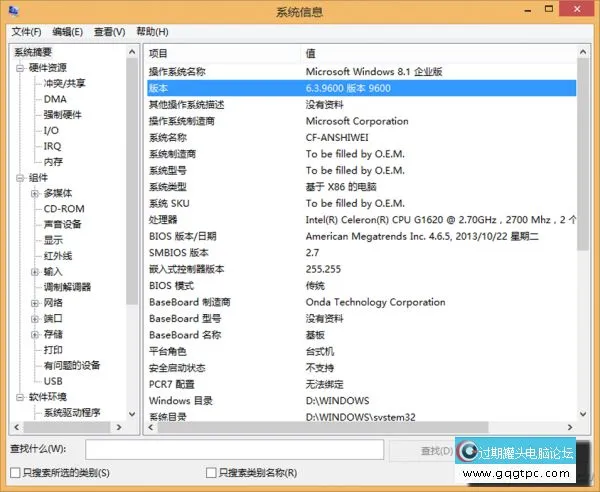The height and width of the screenshot is (492, 600).
Task: Select 冲突/共享 in the tree
Action: click(x=64, y=83)
